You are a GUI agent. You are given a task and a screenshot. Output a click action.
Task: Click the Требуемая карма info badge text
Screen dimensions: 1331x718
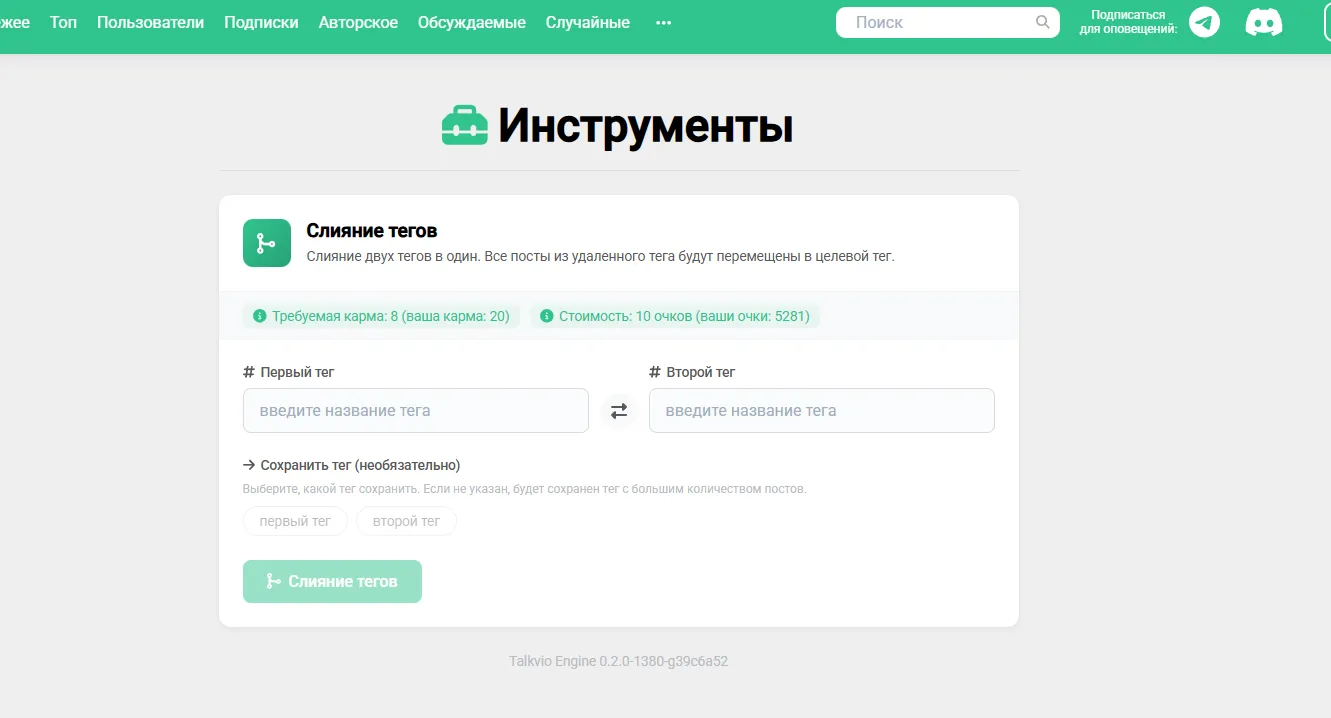click(x=391, y=316)
